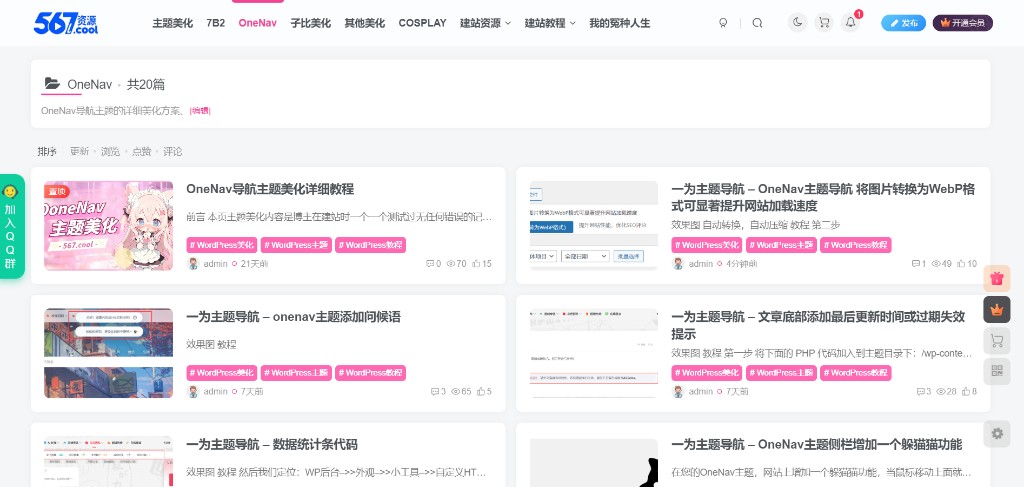
Task: Open the WebP conversion post title
Action: [x=823, y=198]
